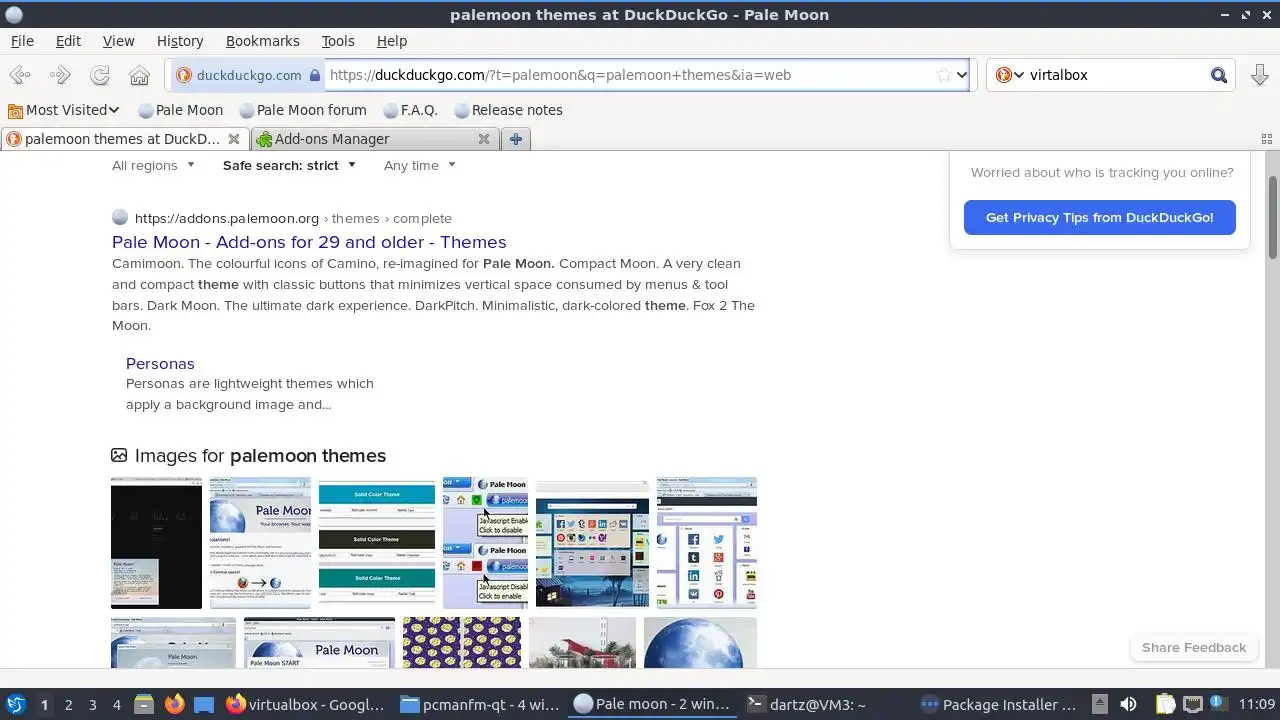
Task: Open the dark black theme image thumbnail
Action: pyautogui.click(x=156, y=543)
